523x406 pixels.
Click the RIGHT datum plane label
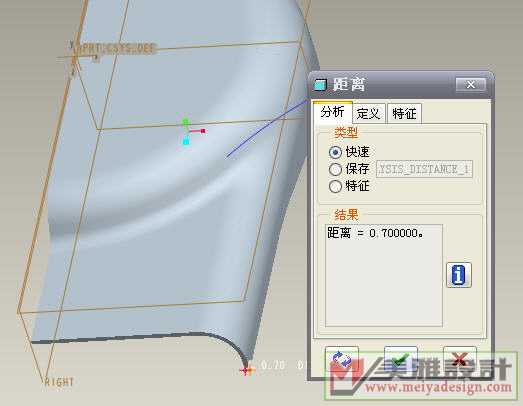(59, 382)
